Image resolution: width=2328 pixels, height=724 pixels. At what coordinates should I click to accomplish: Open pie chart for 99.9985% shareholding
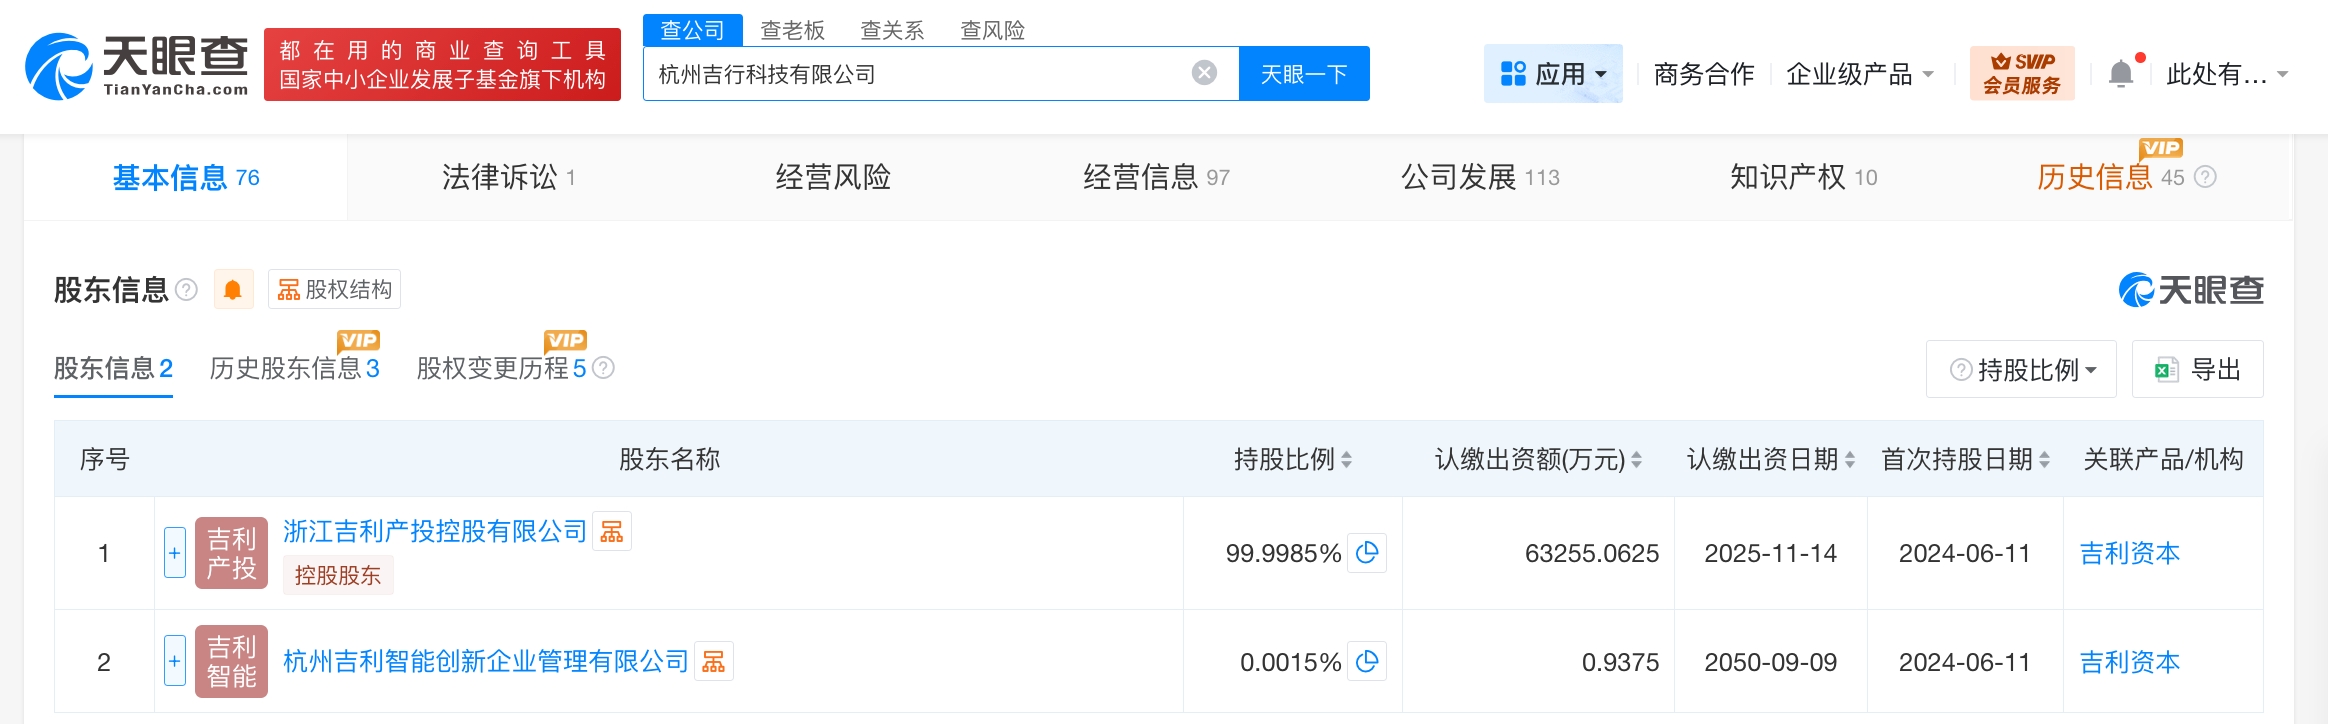(1366, 553)
